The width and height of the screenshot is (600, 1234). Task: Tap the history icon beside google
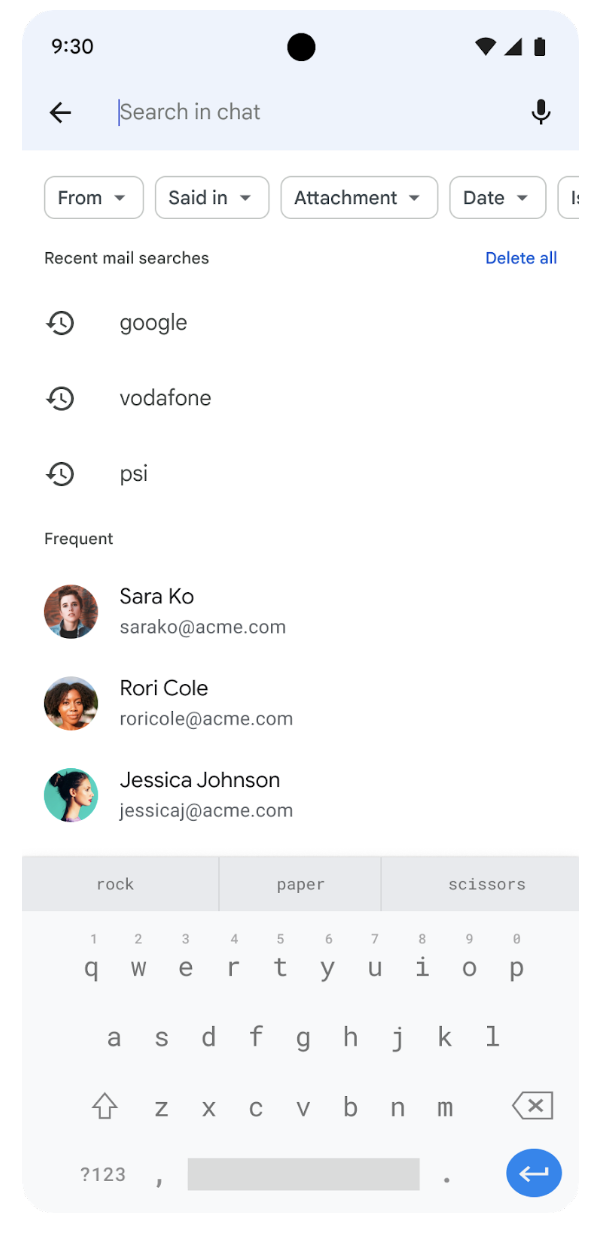[61, 323]
